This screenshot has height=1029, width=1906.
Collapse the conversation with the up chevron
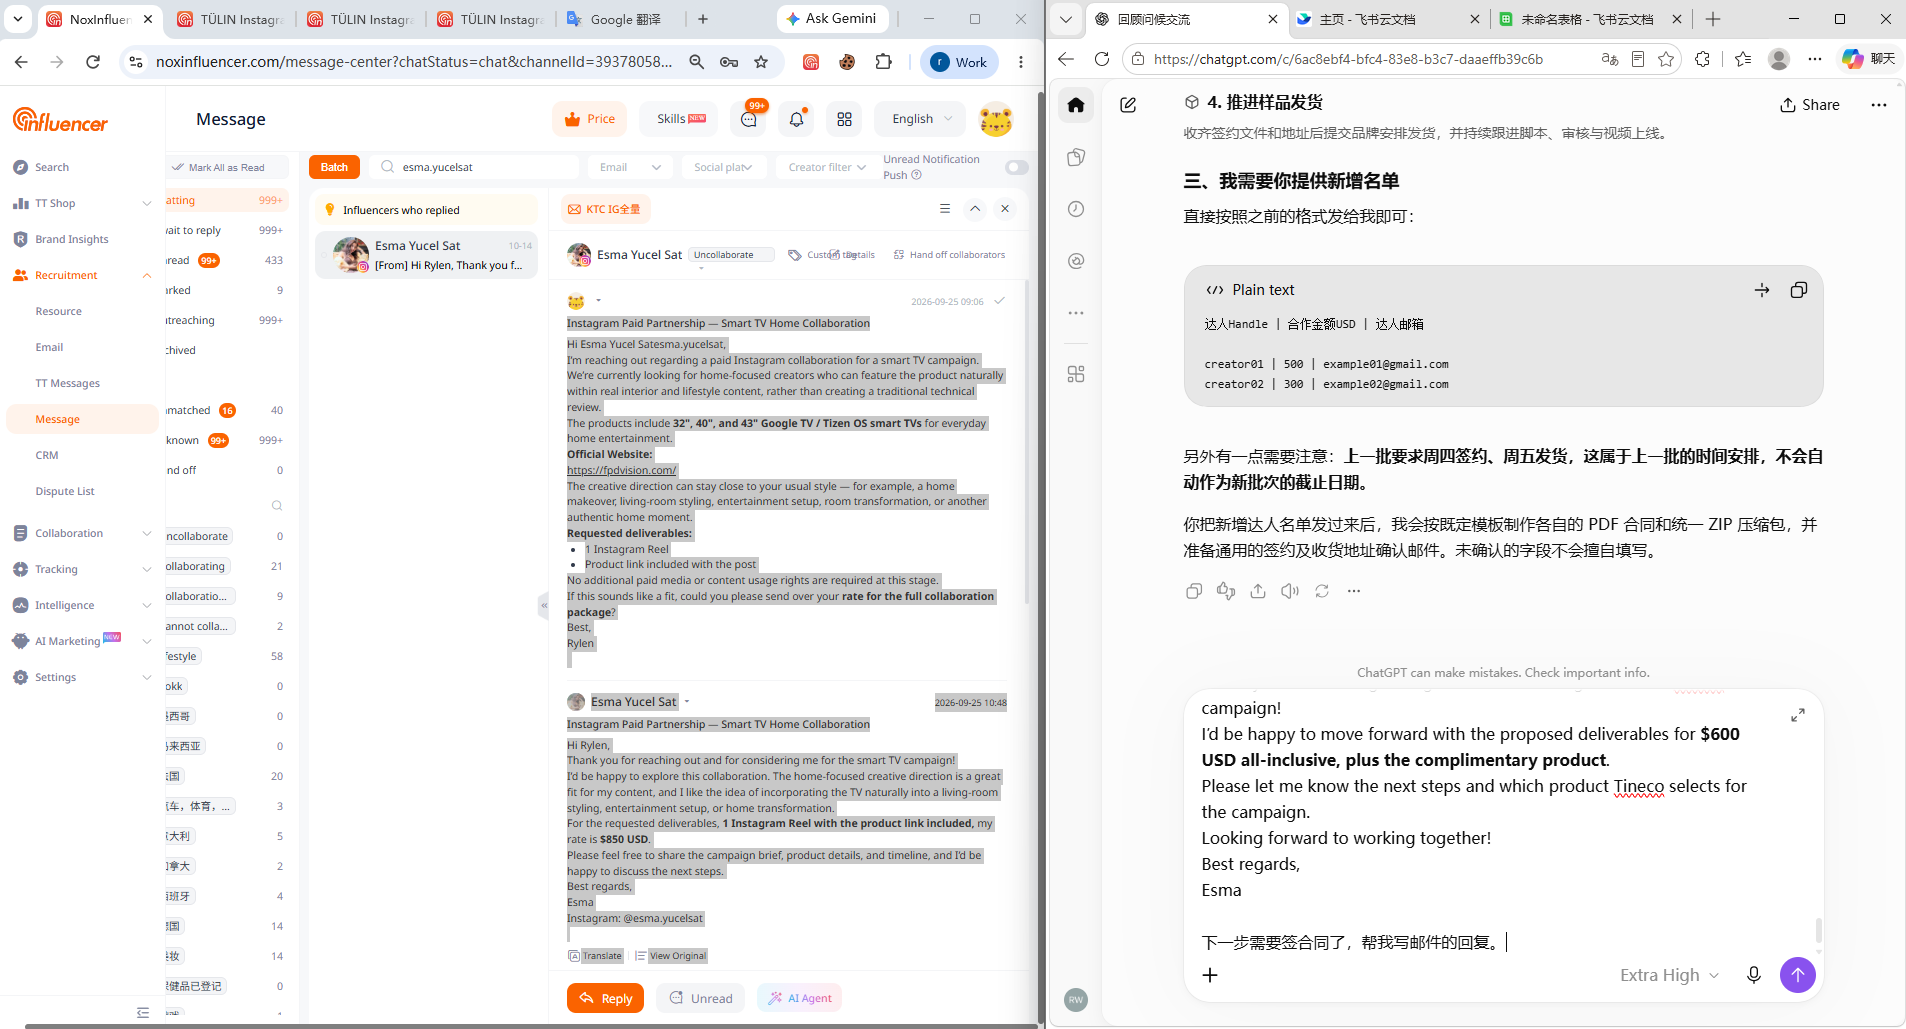pyautogui.click(x=975, y=209)
